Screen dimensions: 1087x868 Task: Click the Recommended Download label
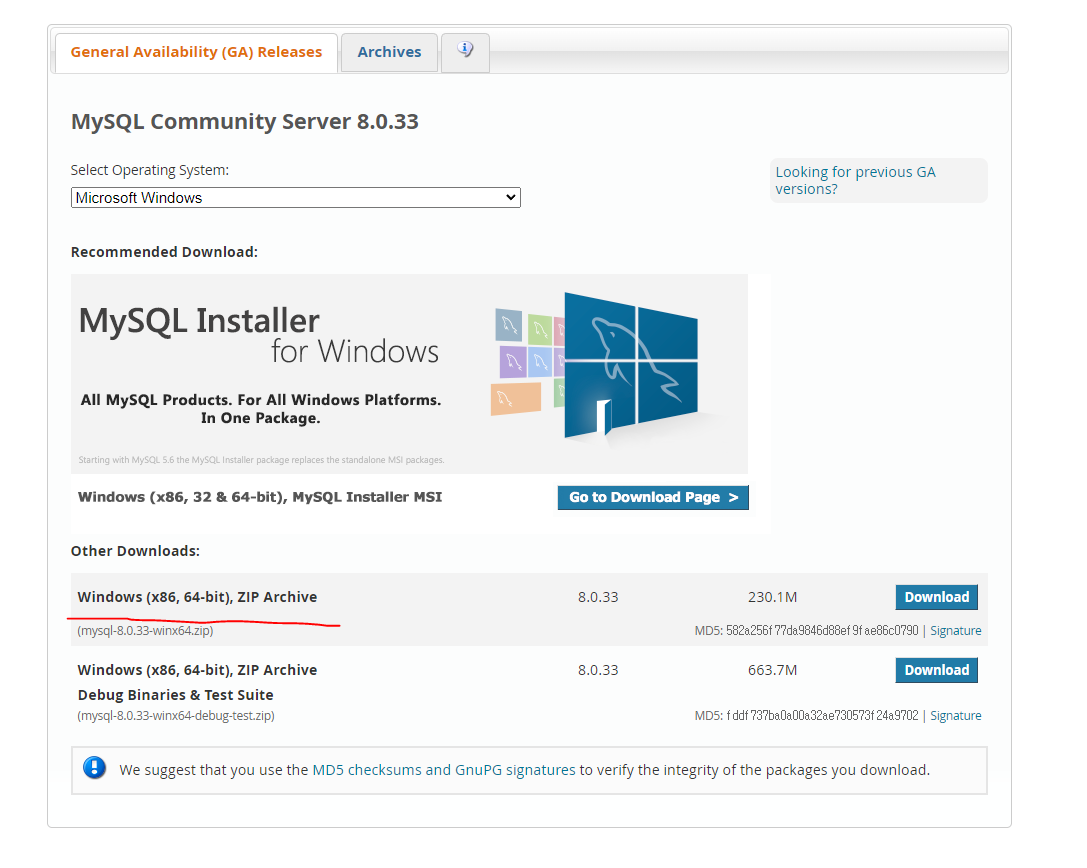pos(164,252)
